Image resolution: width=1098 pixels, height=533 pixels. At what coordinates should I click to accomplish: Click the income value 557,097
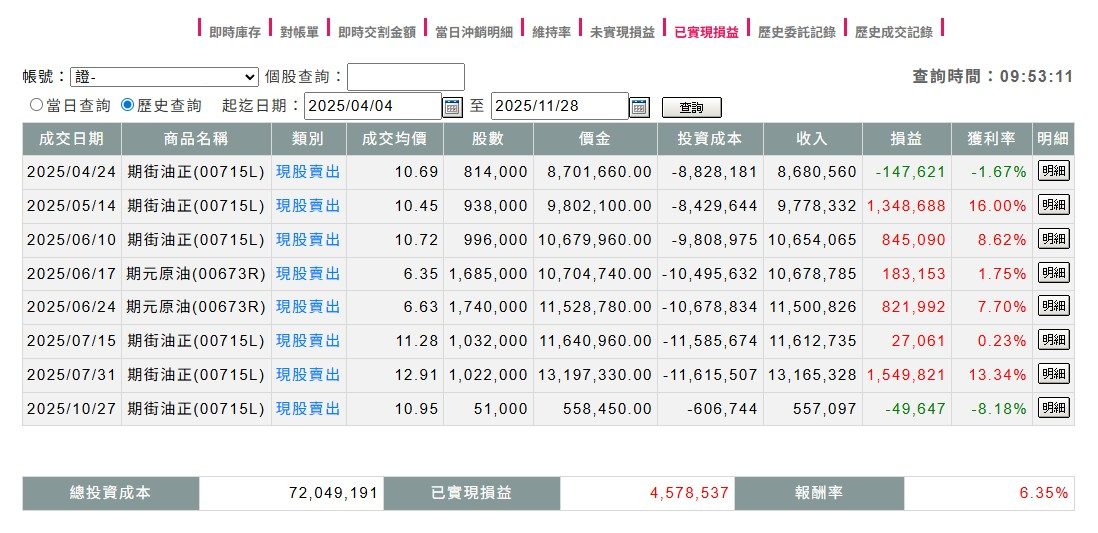(824, 408)
